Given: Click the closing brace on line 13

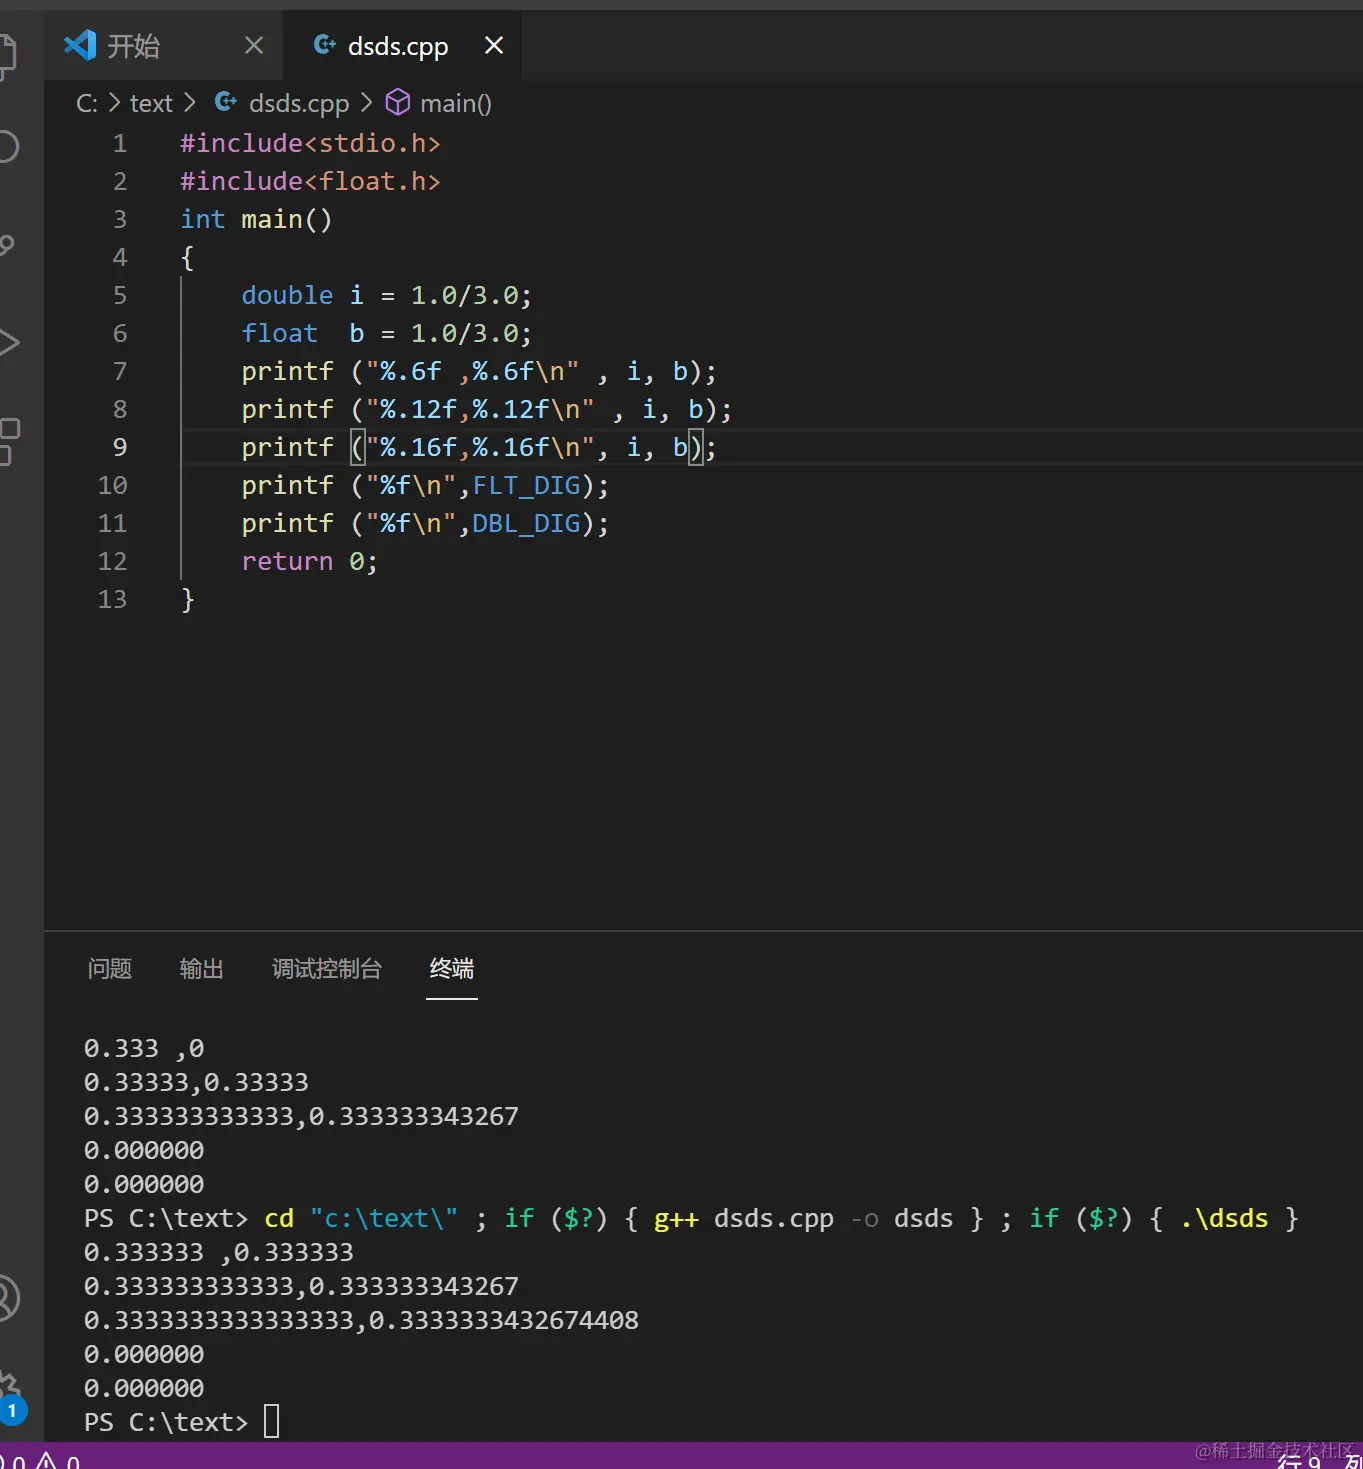Looking at the screenshot, I should (x=187, y=599).
